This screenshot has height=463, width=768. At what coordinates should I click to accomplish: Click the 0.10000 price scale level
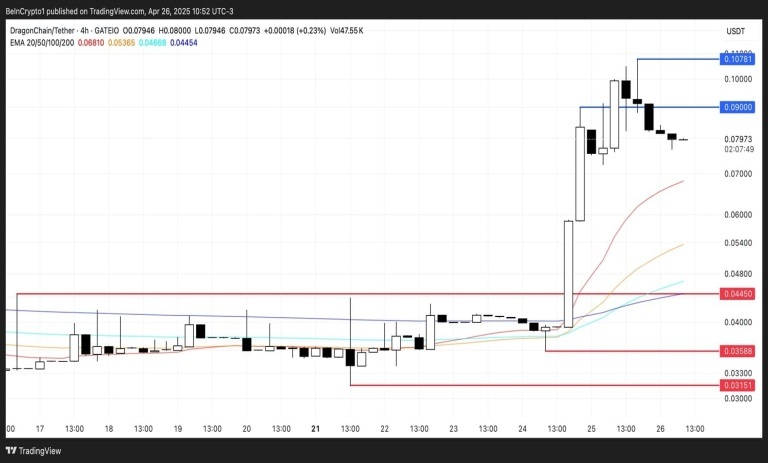pyautogui.click(x=738, y=79)
